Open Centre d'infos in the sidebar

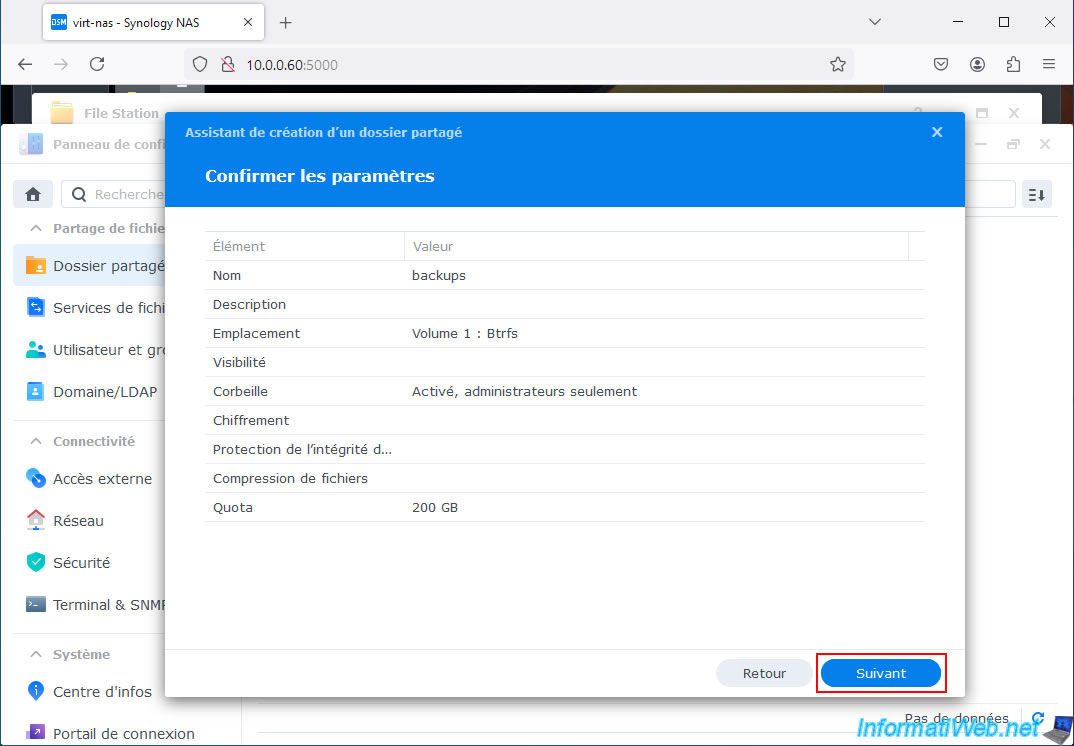89,692
